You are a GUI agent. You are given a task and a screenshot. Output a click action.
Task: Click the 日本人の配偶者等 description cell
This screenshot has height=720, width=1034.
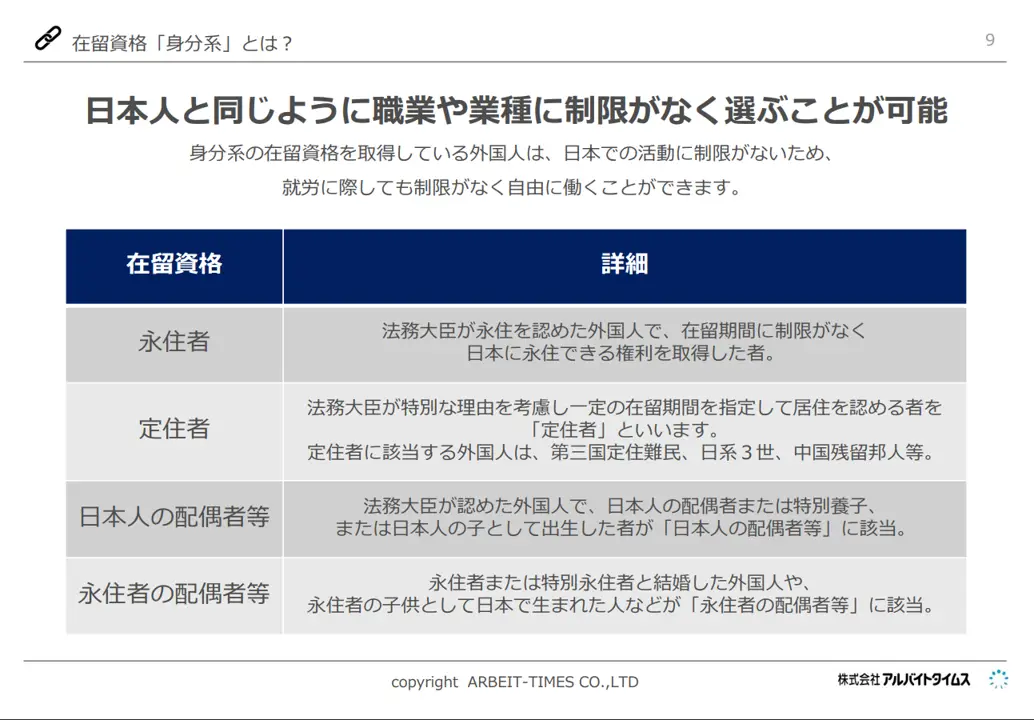(624, 517)
